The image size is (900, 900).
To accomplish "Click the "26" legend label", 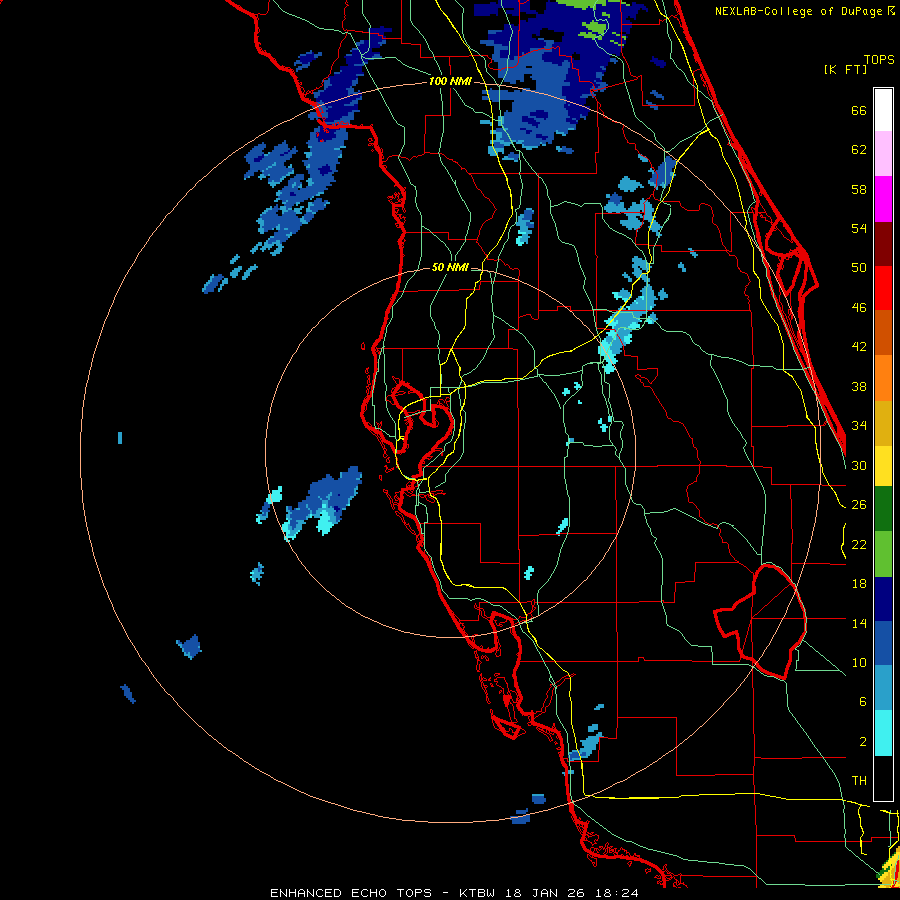I will pyautogui.click(x=859, y=505).
